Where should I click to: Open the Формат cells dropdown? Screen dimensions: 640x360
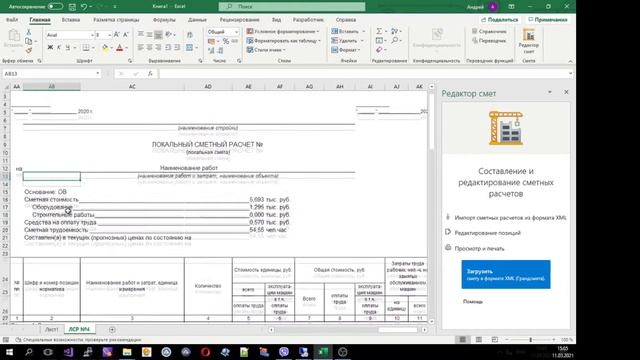click(346, 50)
